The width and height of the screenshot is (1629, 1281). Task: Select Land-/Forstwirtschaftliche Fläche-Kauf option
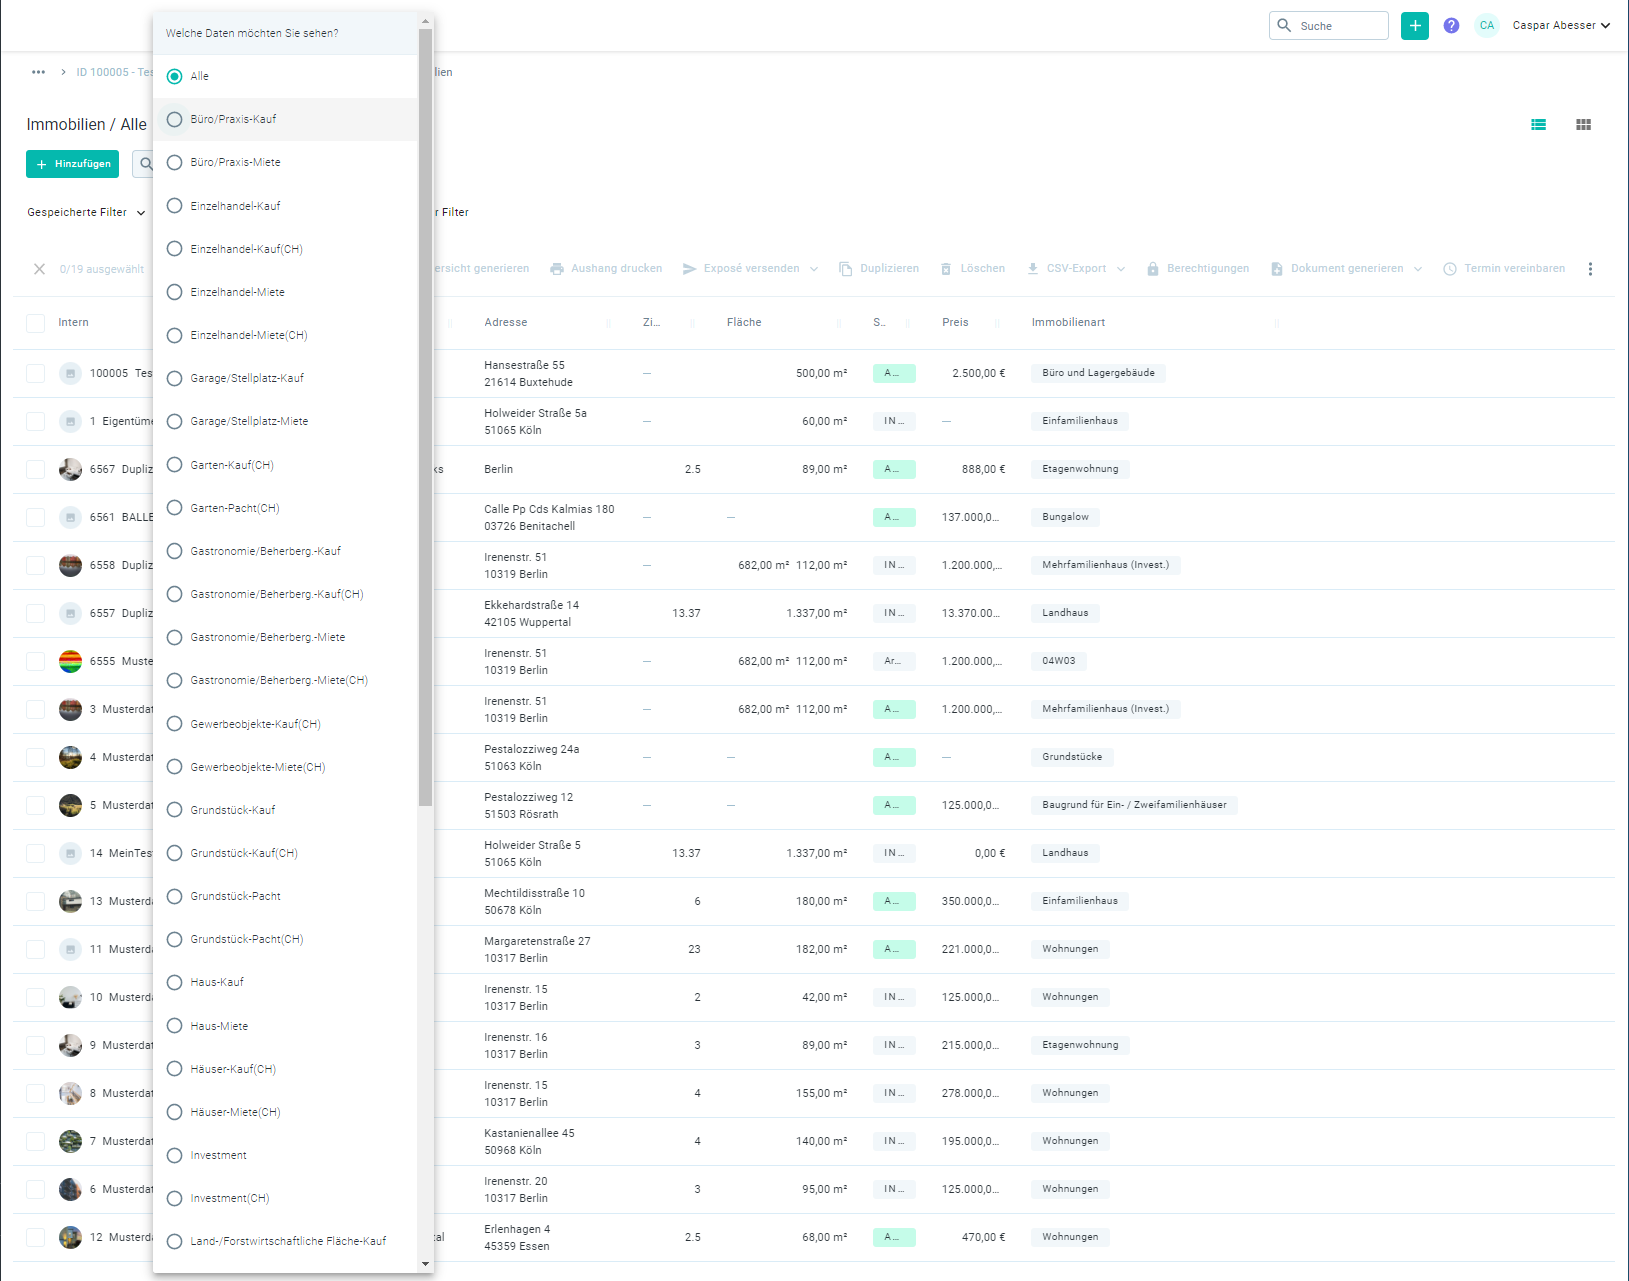pos(174,1241)
